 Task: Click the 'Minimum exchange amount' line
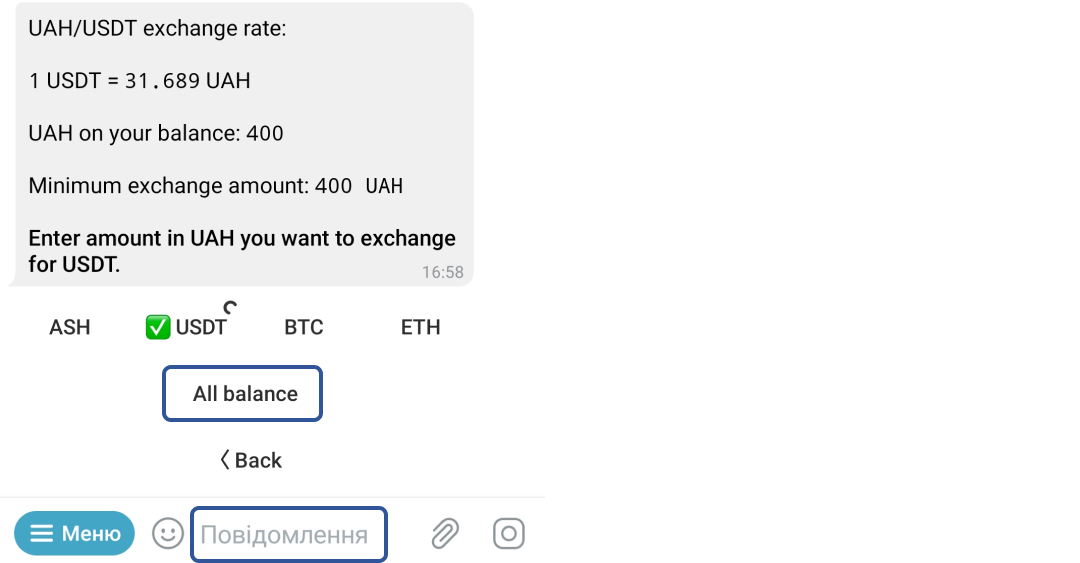tap(216, 186)
